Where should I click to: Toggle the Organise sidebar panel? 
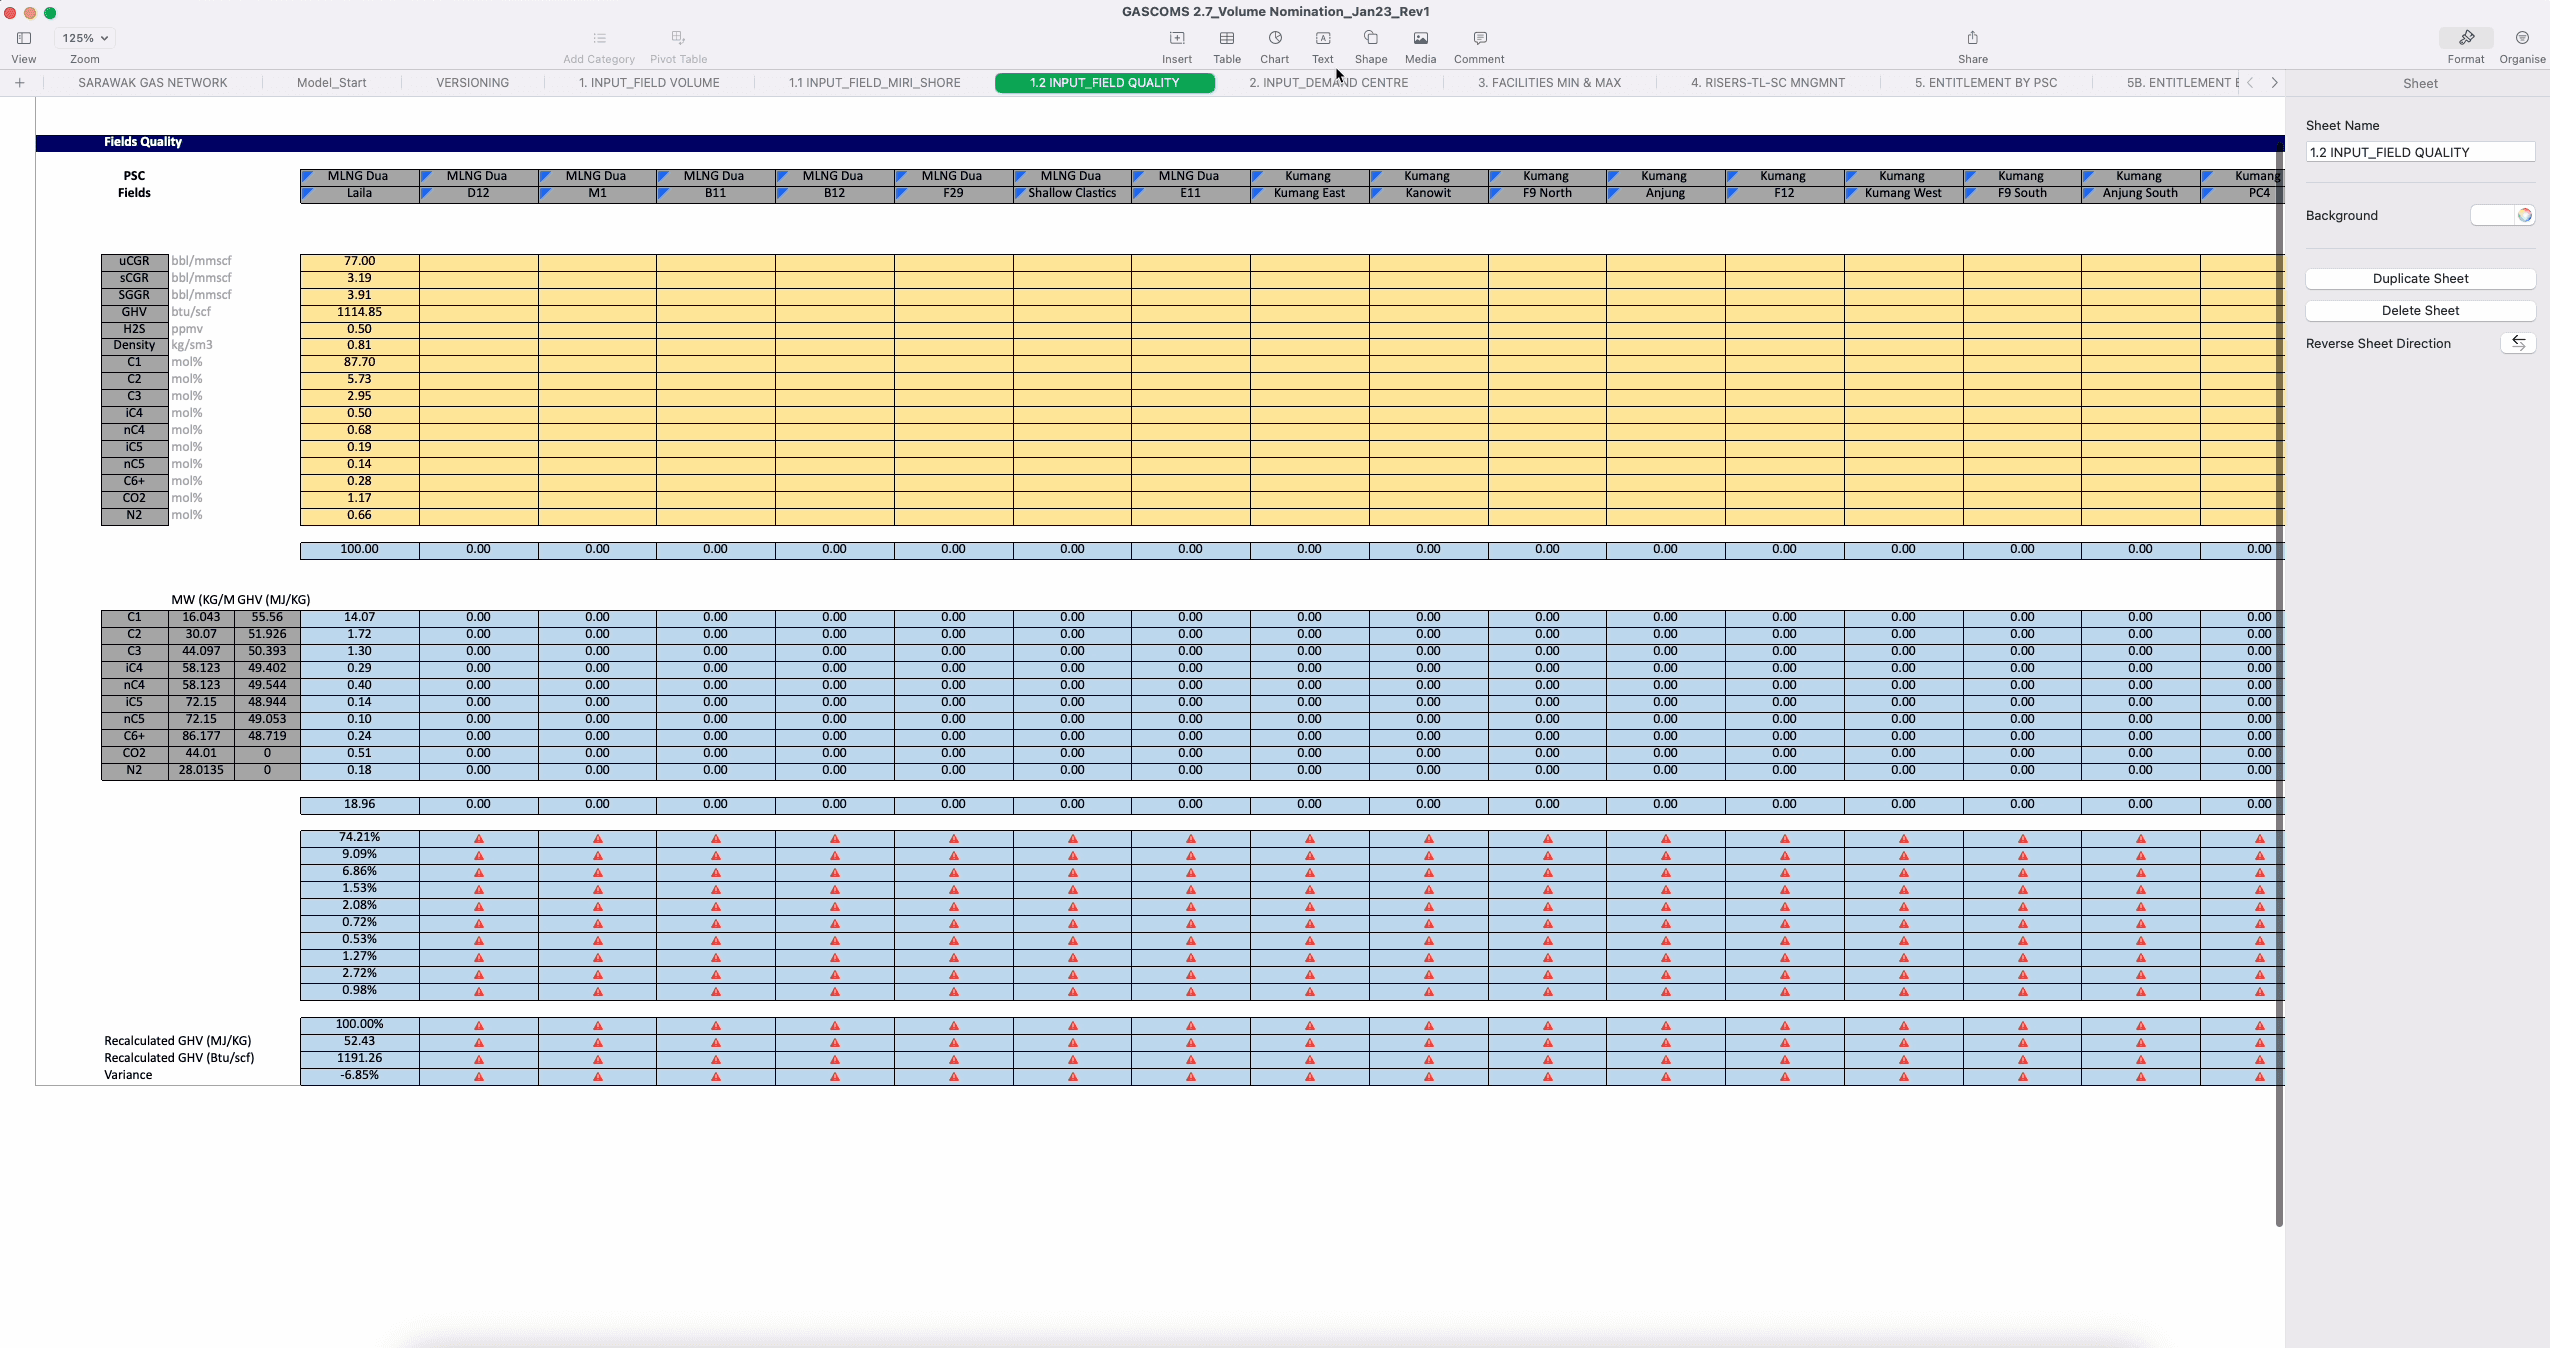point(2522,38)
